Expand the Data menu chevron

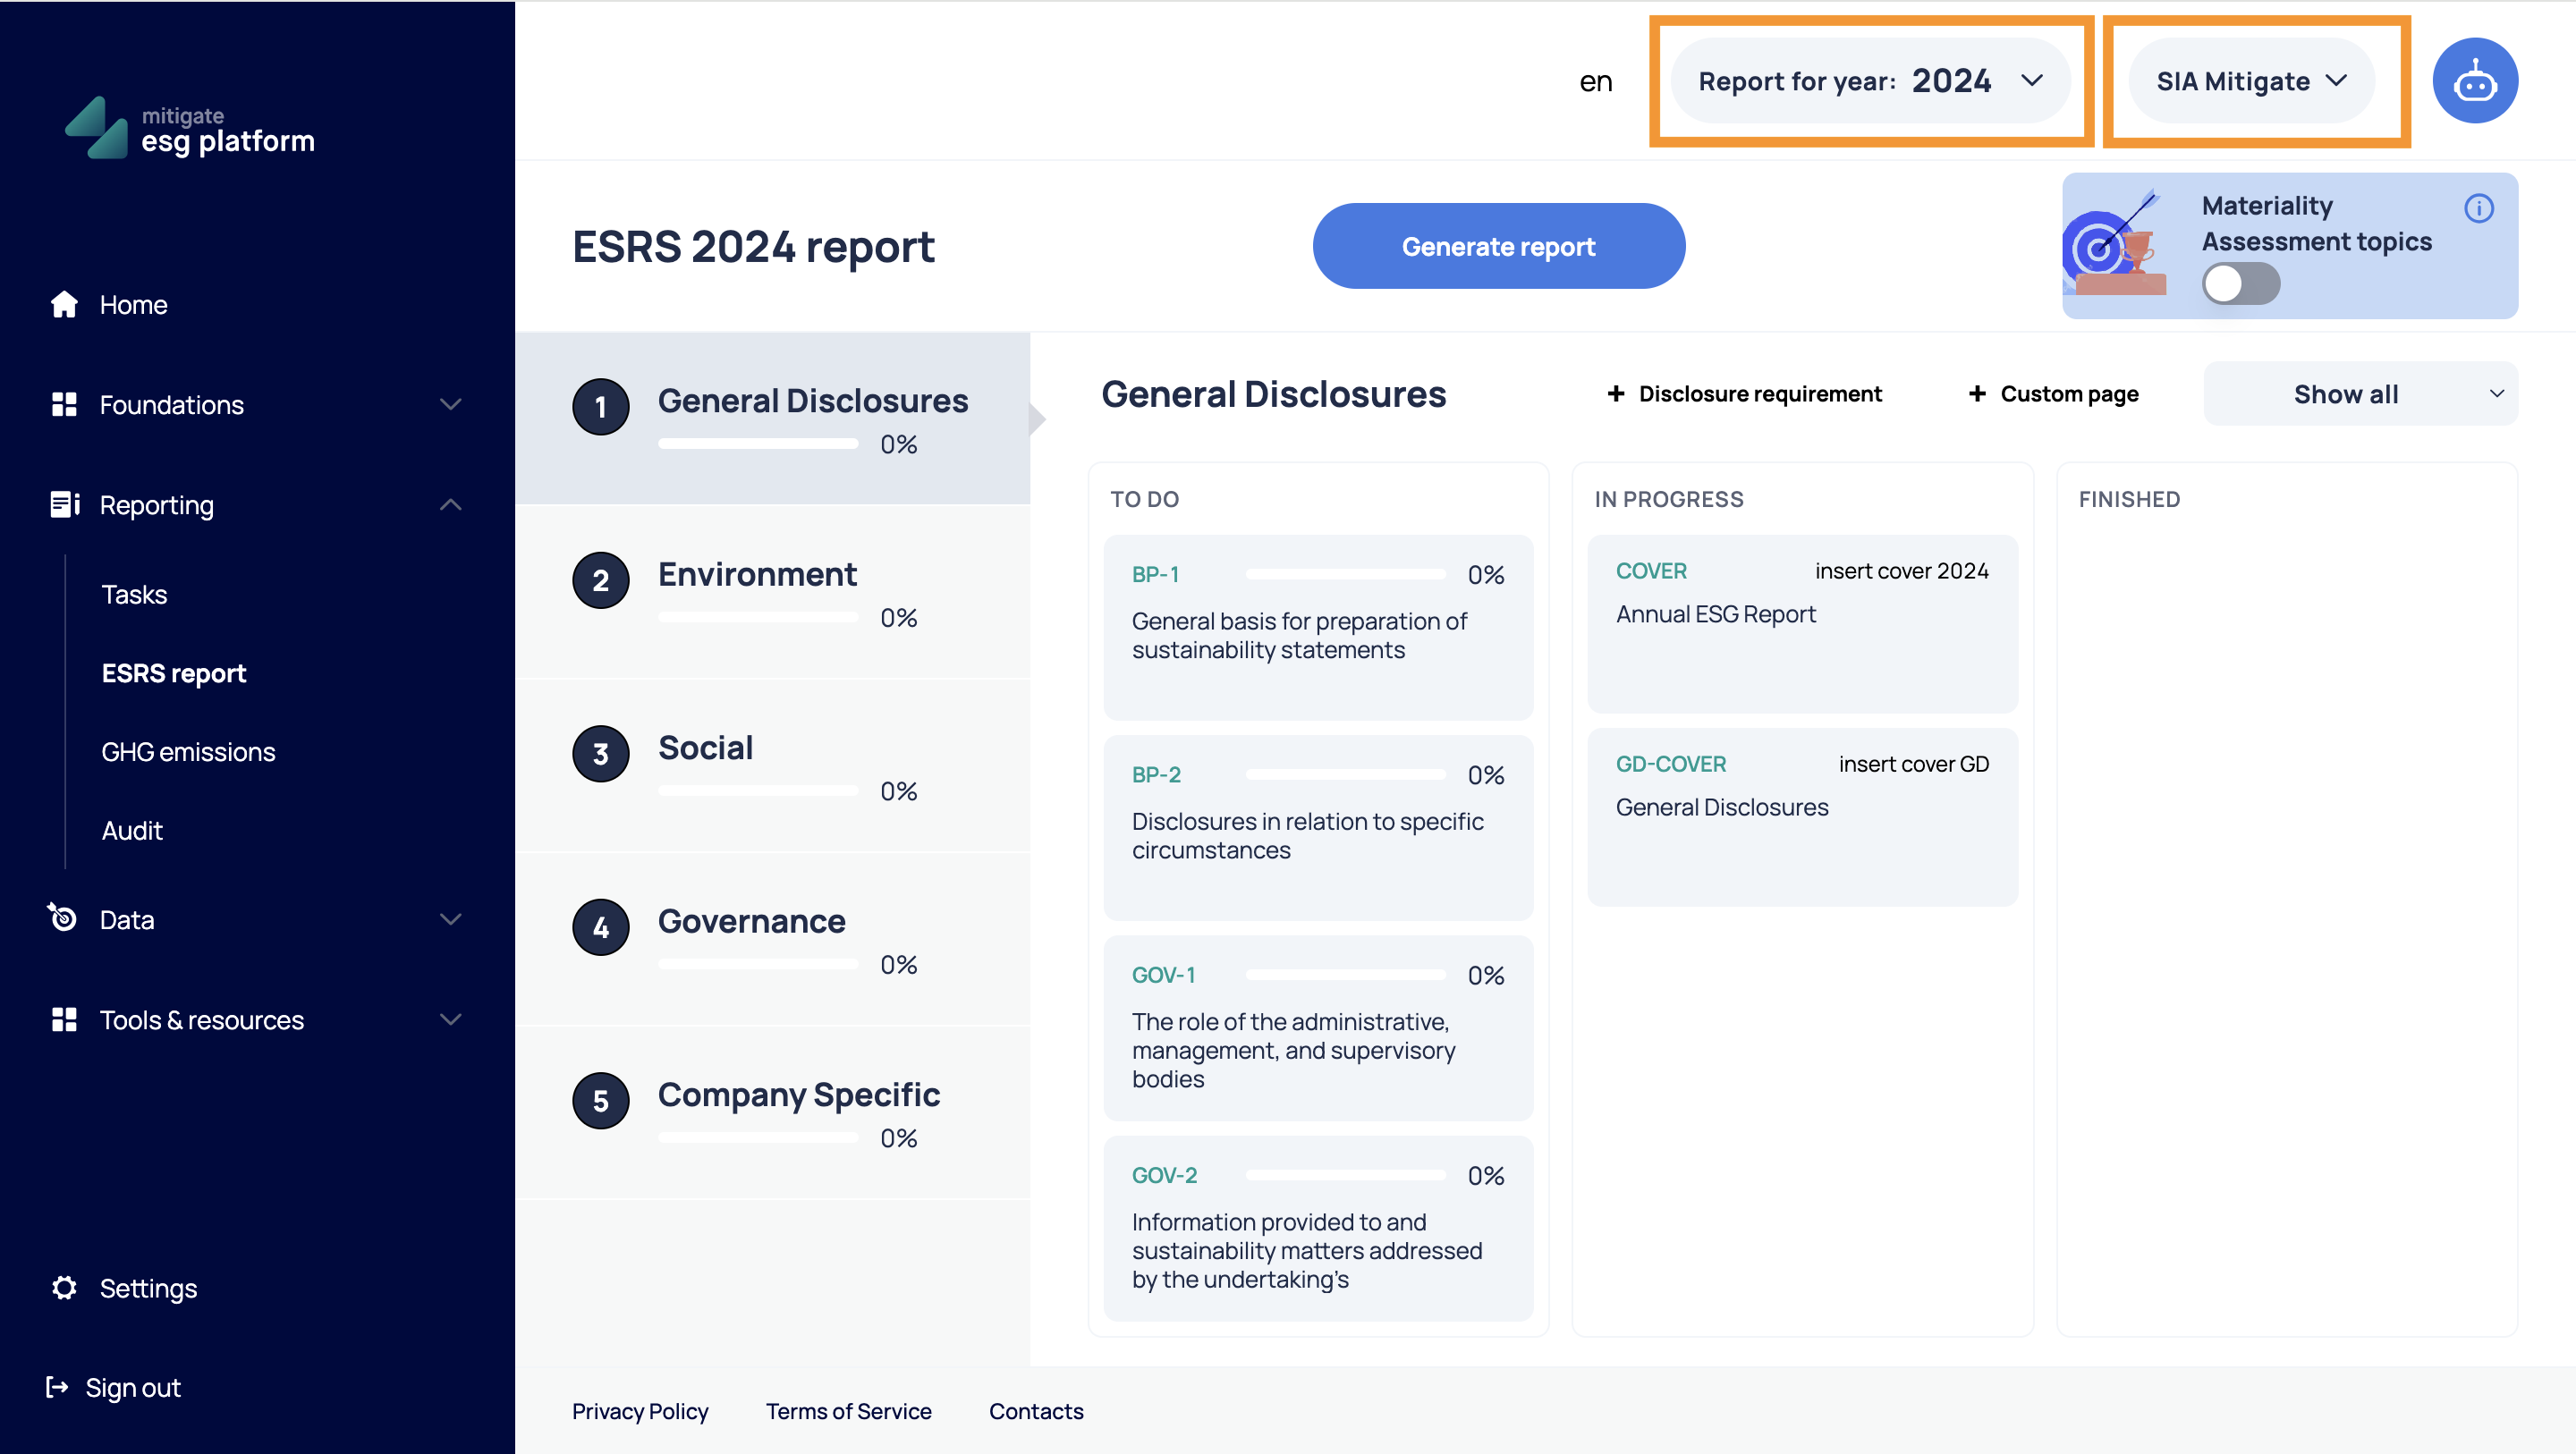[x=451, y=919]
